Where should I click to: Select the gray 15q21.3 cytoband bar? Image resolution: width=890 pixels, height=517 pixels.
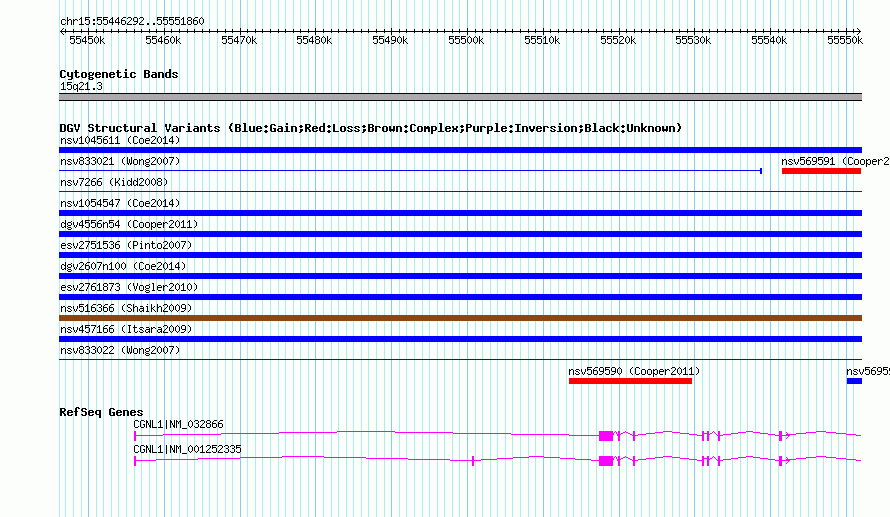point(460,97)
